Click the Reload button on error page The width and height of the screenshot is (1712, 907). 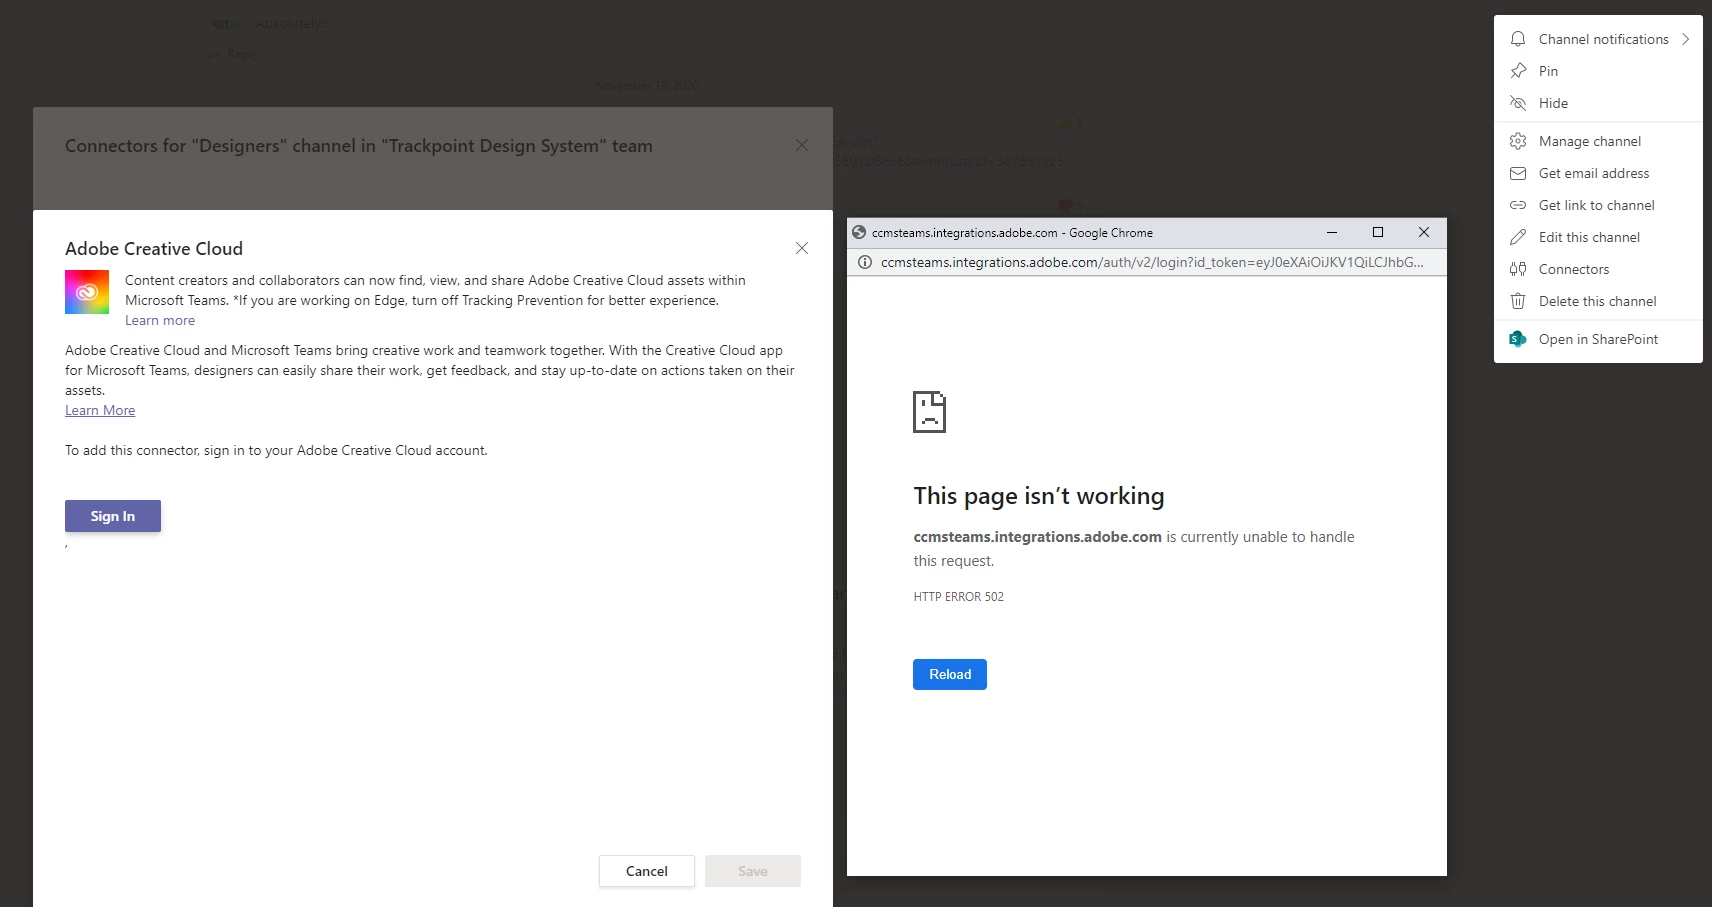tap(950, 674)
